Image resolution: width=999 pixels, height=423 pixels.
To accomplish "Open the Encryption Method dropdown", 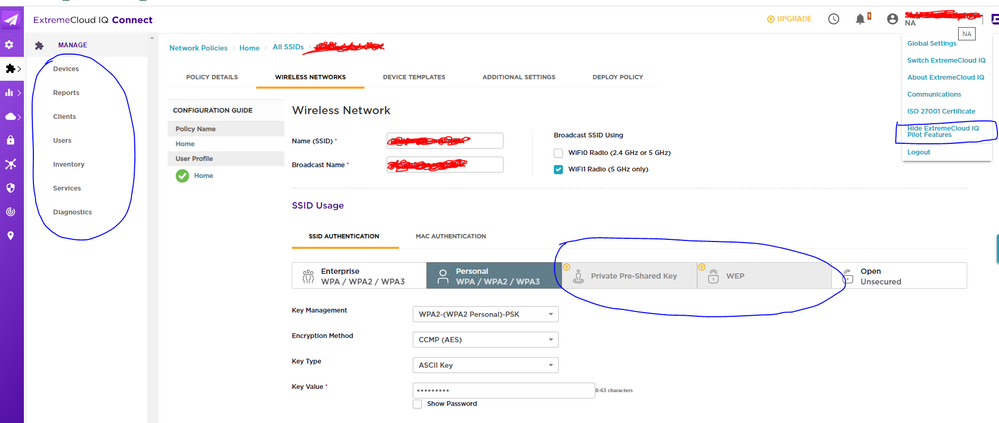I will point(485,340).
